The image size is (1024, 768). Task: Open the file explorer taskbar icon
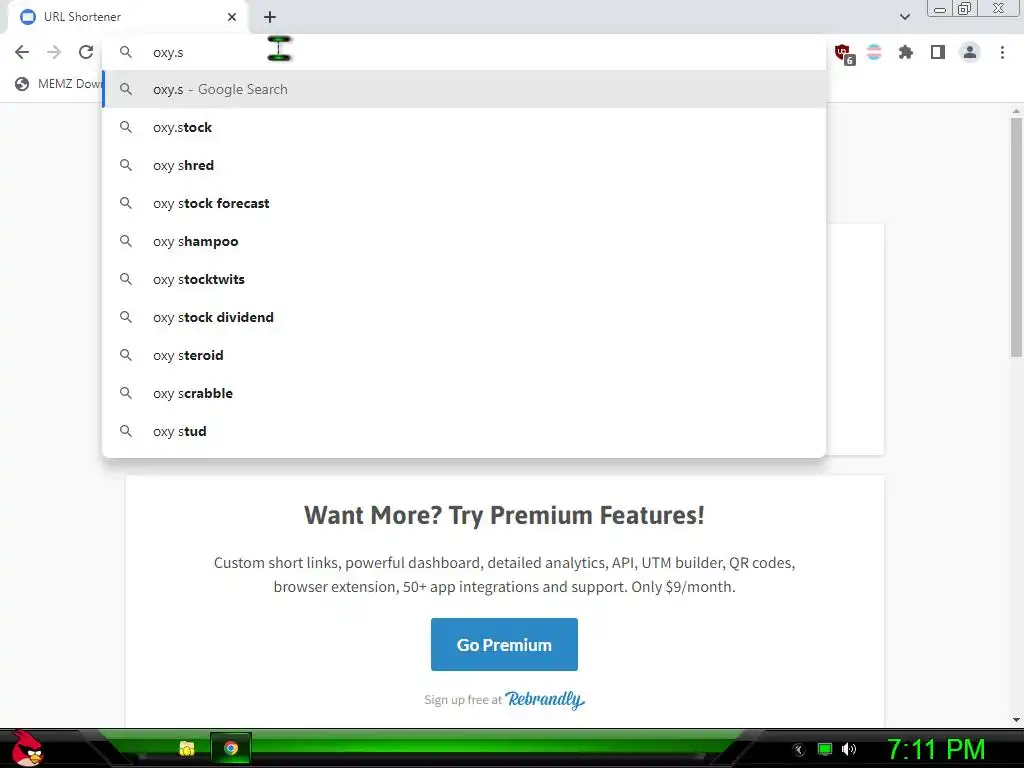(187, 748)
